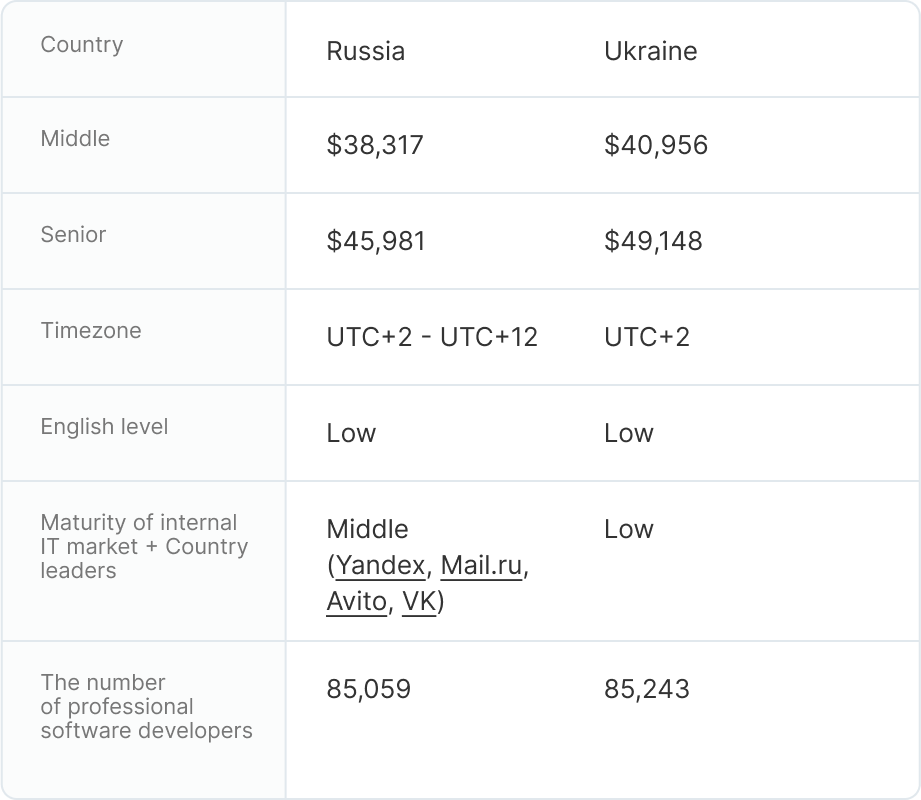921x800 pixels.
Task: Click the VK link
Action: coord(418,601)
